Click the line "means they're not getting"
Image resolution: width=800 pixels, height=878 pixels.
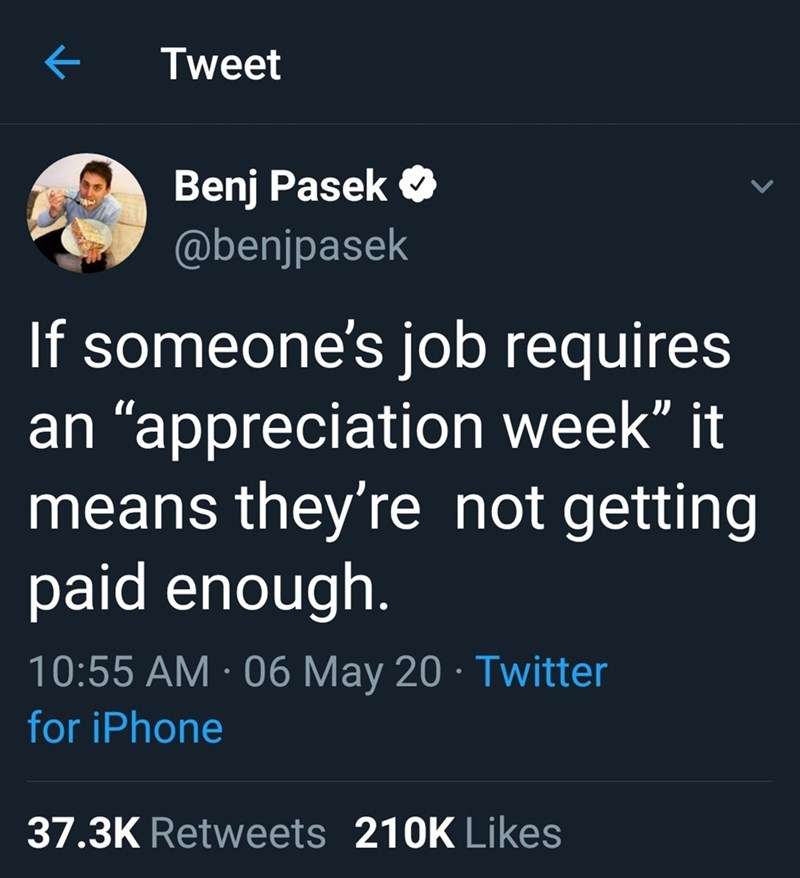pos(392,511)
